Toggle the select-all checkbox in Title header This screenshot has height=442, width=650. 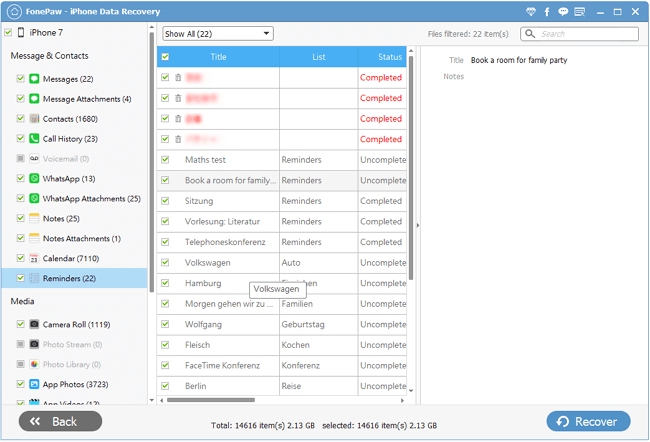point(165,57)
